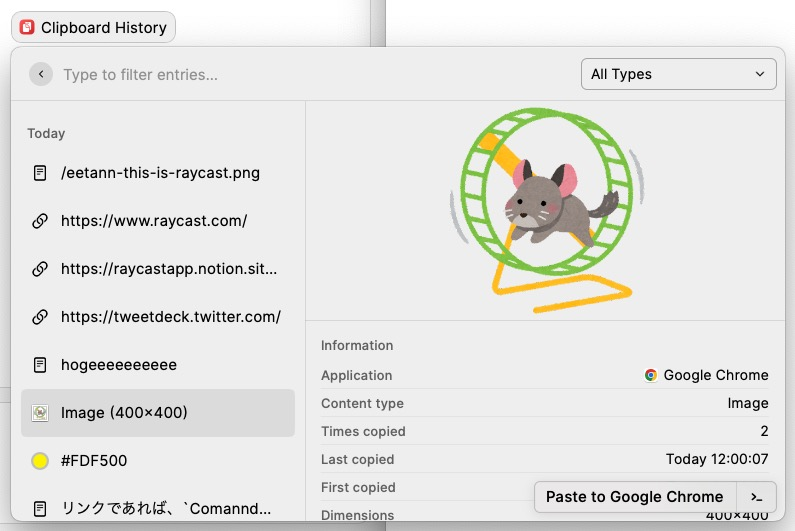795x531 pixels.
Task: Click the Google Chrome application name text
Action: [716, 375]
